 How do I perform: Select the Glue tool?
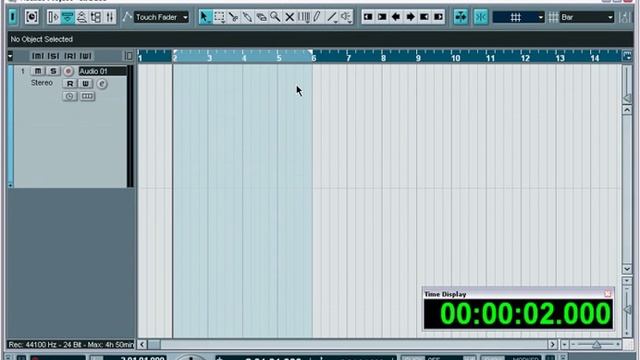coord(247,17)
